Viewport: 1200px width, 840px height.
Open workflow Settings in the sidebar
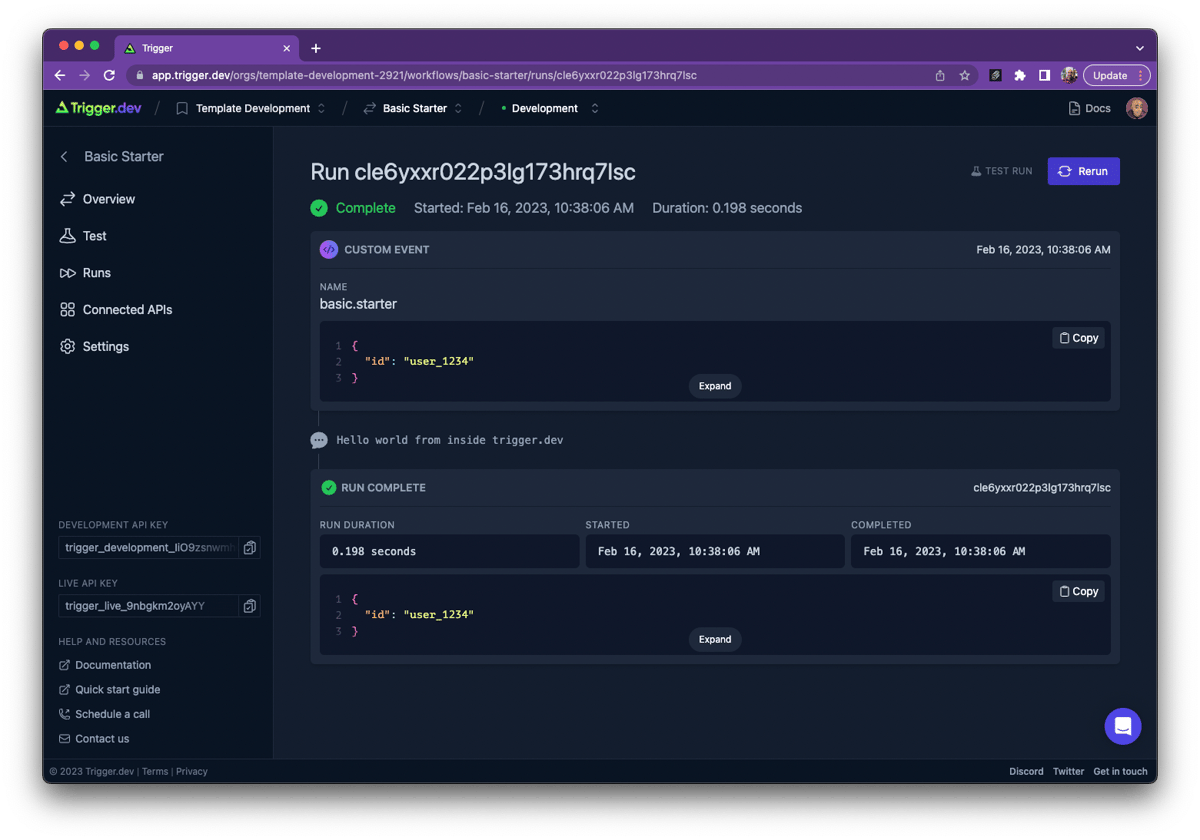click(94, 347)
